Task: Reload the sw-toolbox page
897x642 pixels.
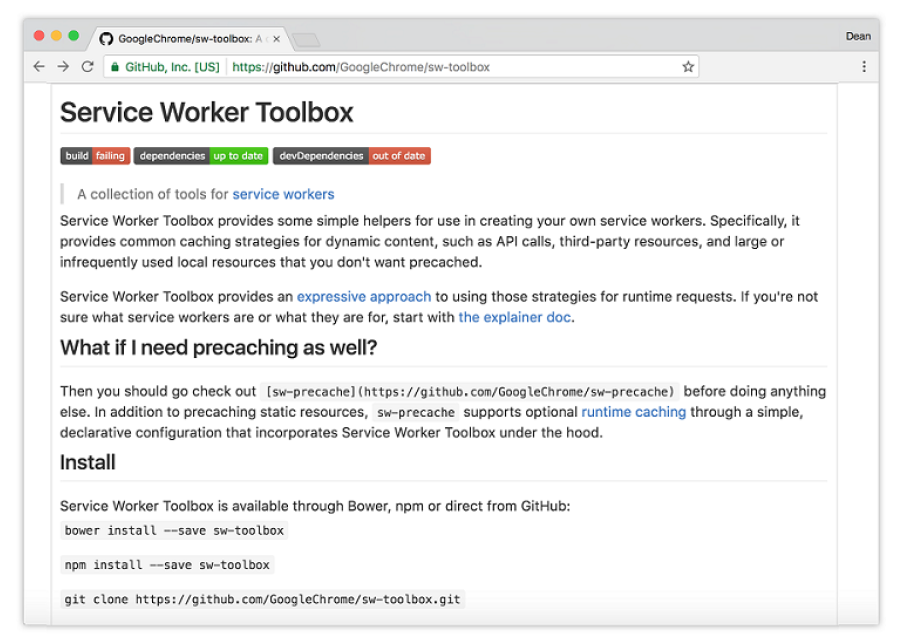Action: tap(88, 67)
